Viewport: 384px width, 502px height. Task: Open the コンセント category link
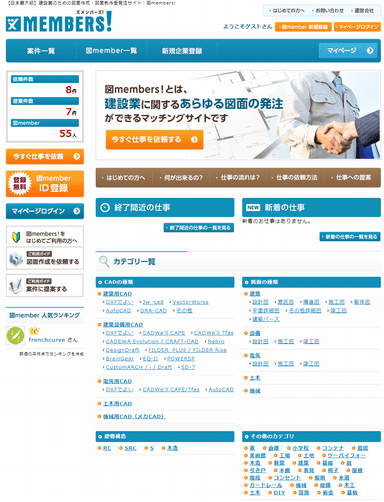(x=287, y=478)
